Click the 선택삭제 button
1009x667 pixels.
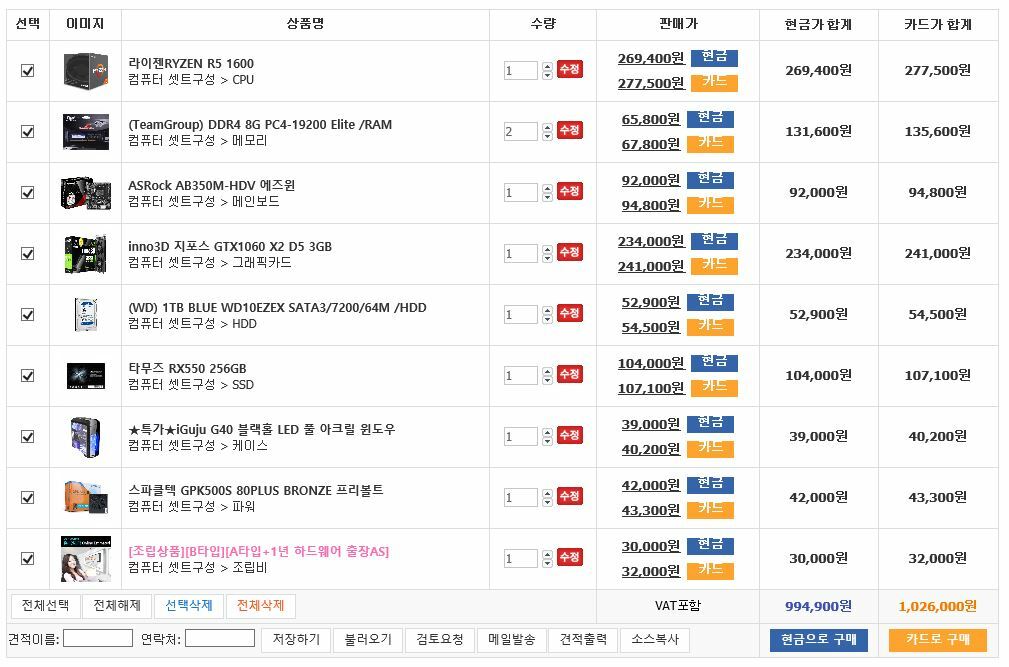189,606
